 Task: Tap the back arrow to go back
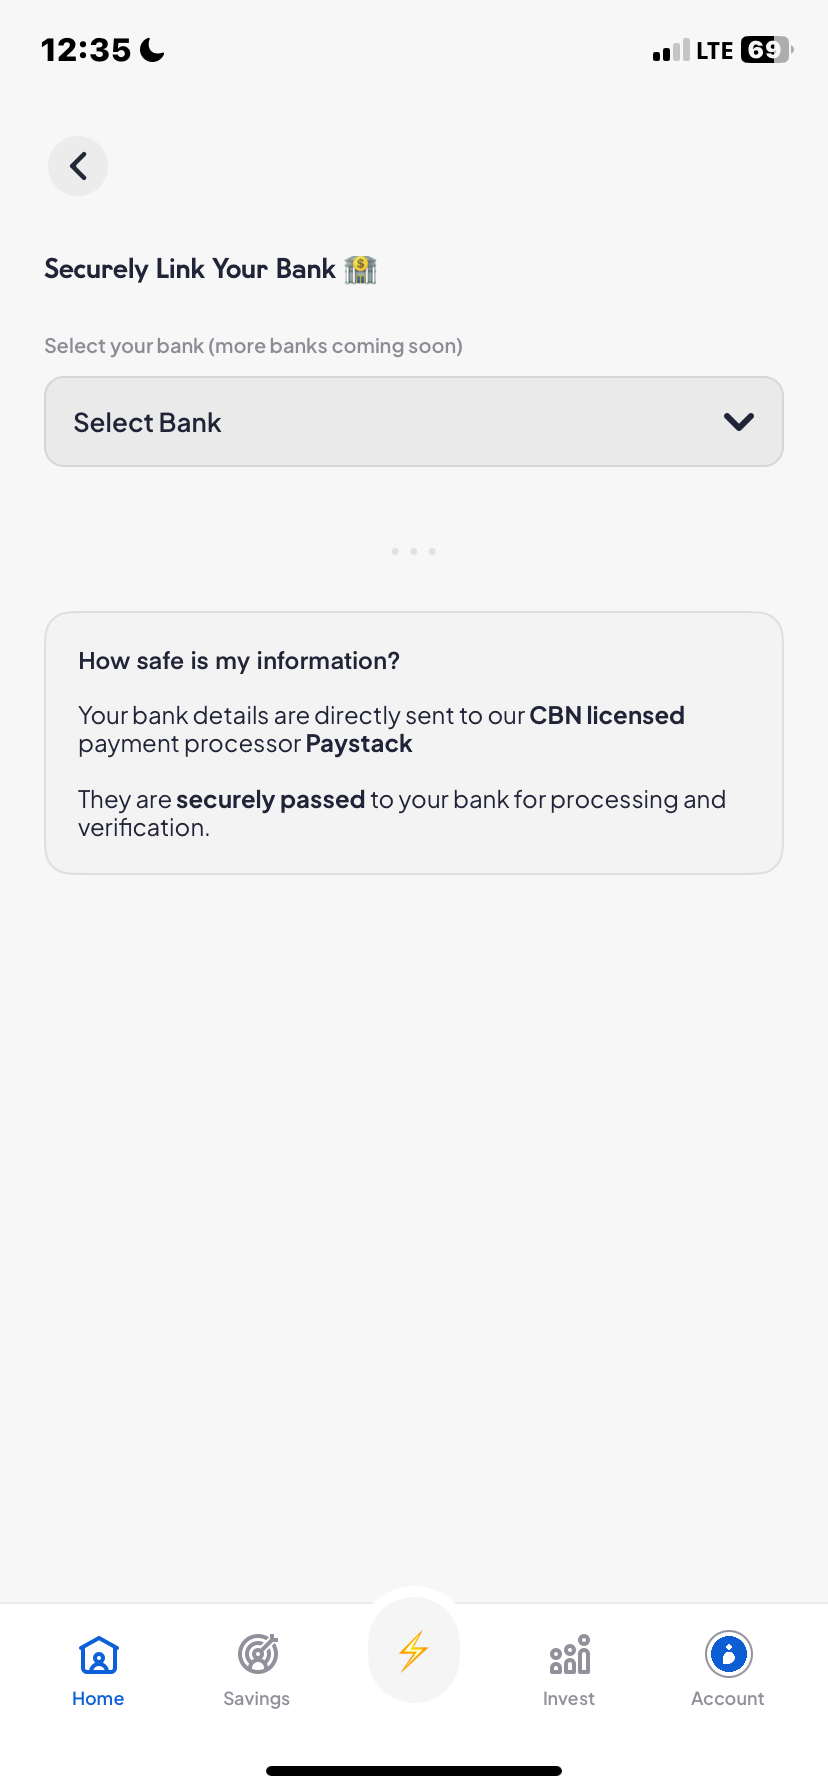pyautogui.click(x=77, y=166)
